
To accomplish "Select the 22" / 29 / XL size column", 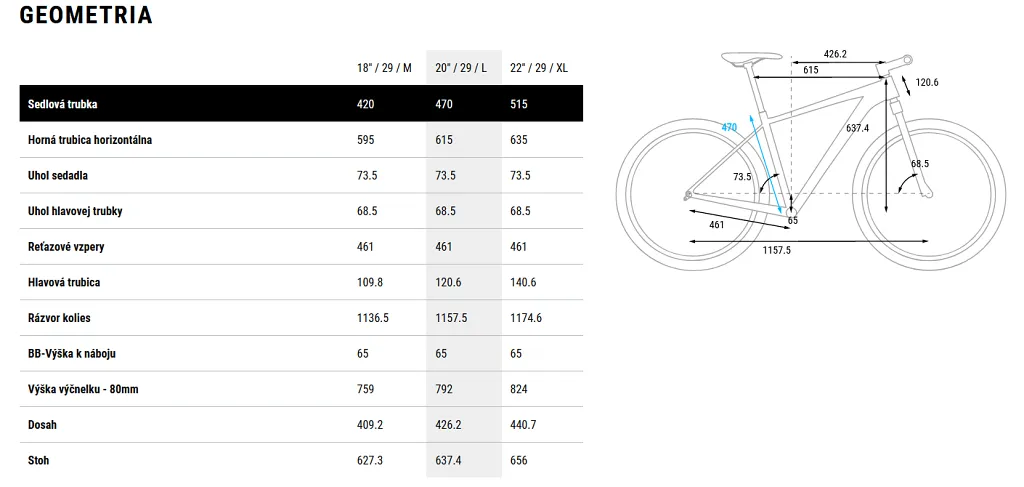I will [539, 68].
